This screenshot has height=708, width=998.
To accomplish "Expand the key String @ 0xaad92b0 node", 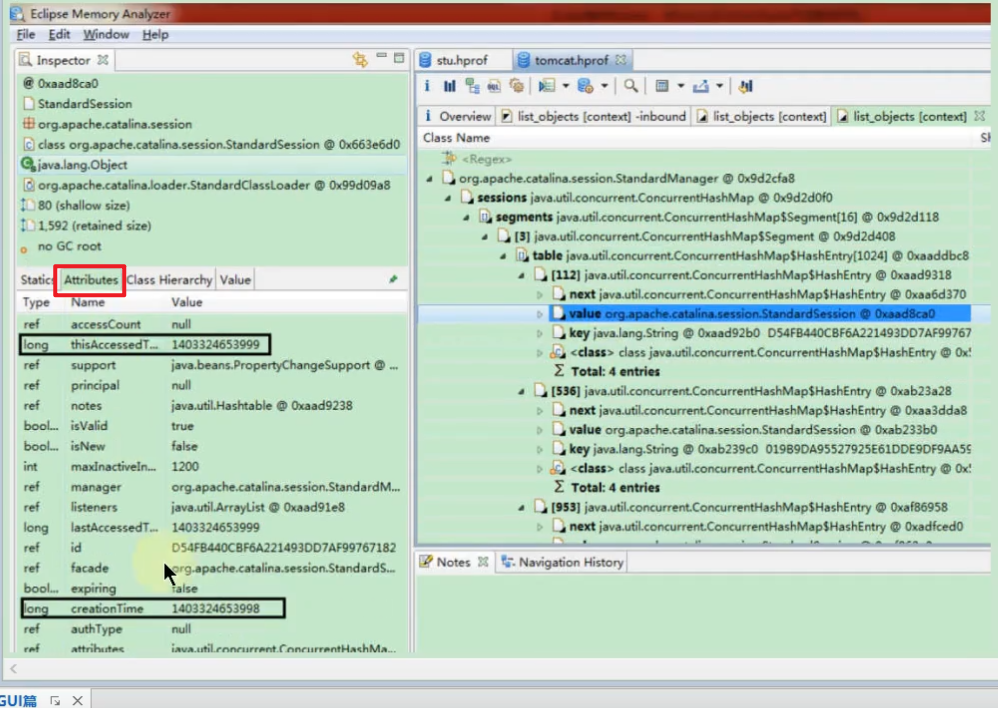I will coord(540,333).
